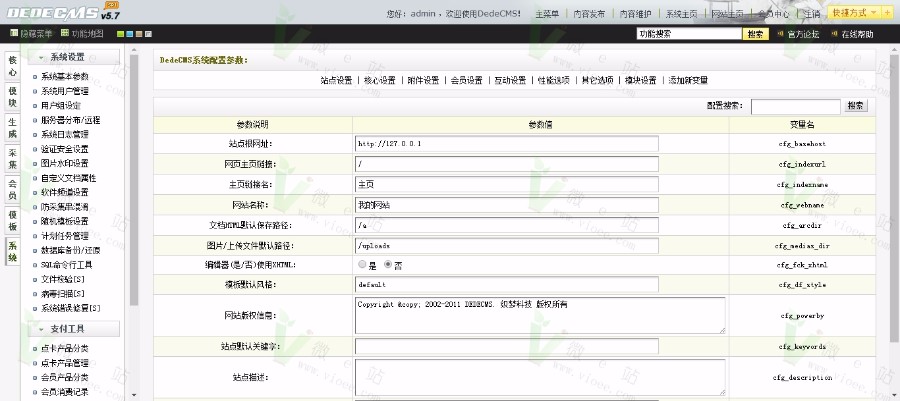Screen dimensions: 900x401
Task: Collapse the 系统设置 menu section
Action: [73, 57]
